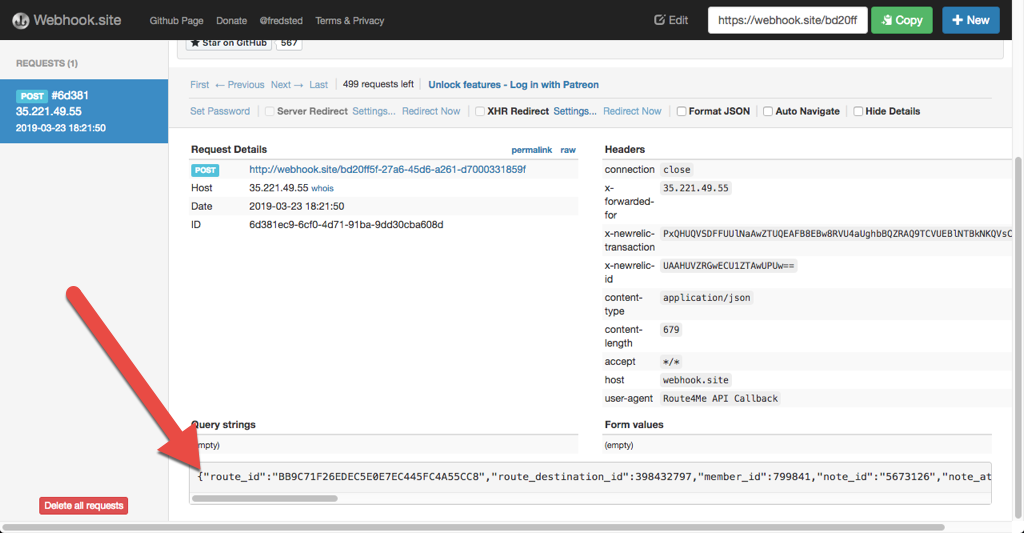Open the raw request link

click(x=567, y=150)
